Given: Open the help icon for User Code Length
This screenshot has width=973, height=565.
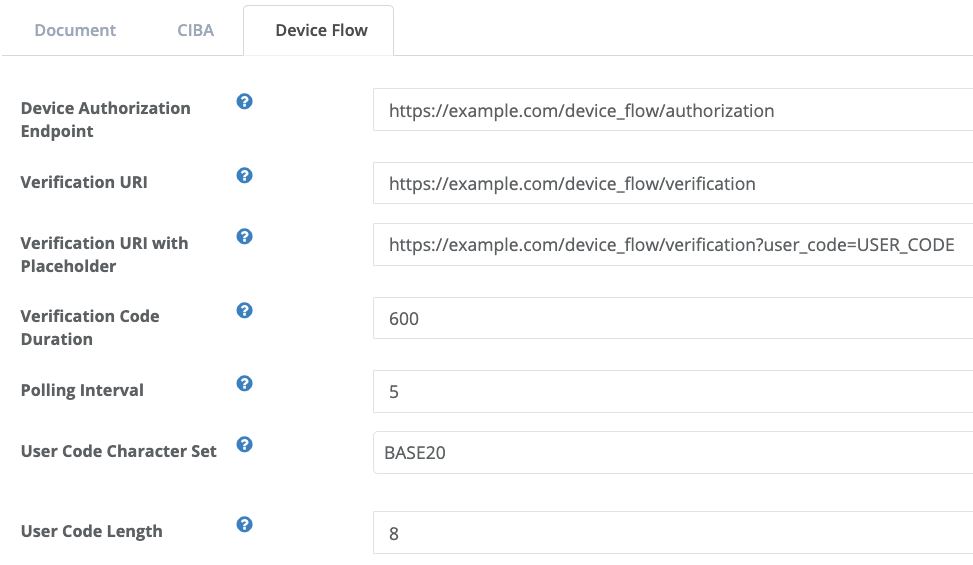Looking at the screenshot, I should tap(244, 525).
